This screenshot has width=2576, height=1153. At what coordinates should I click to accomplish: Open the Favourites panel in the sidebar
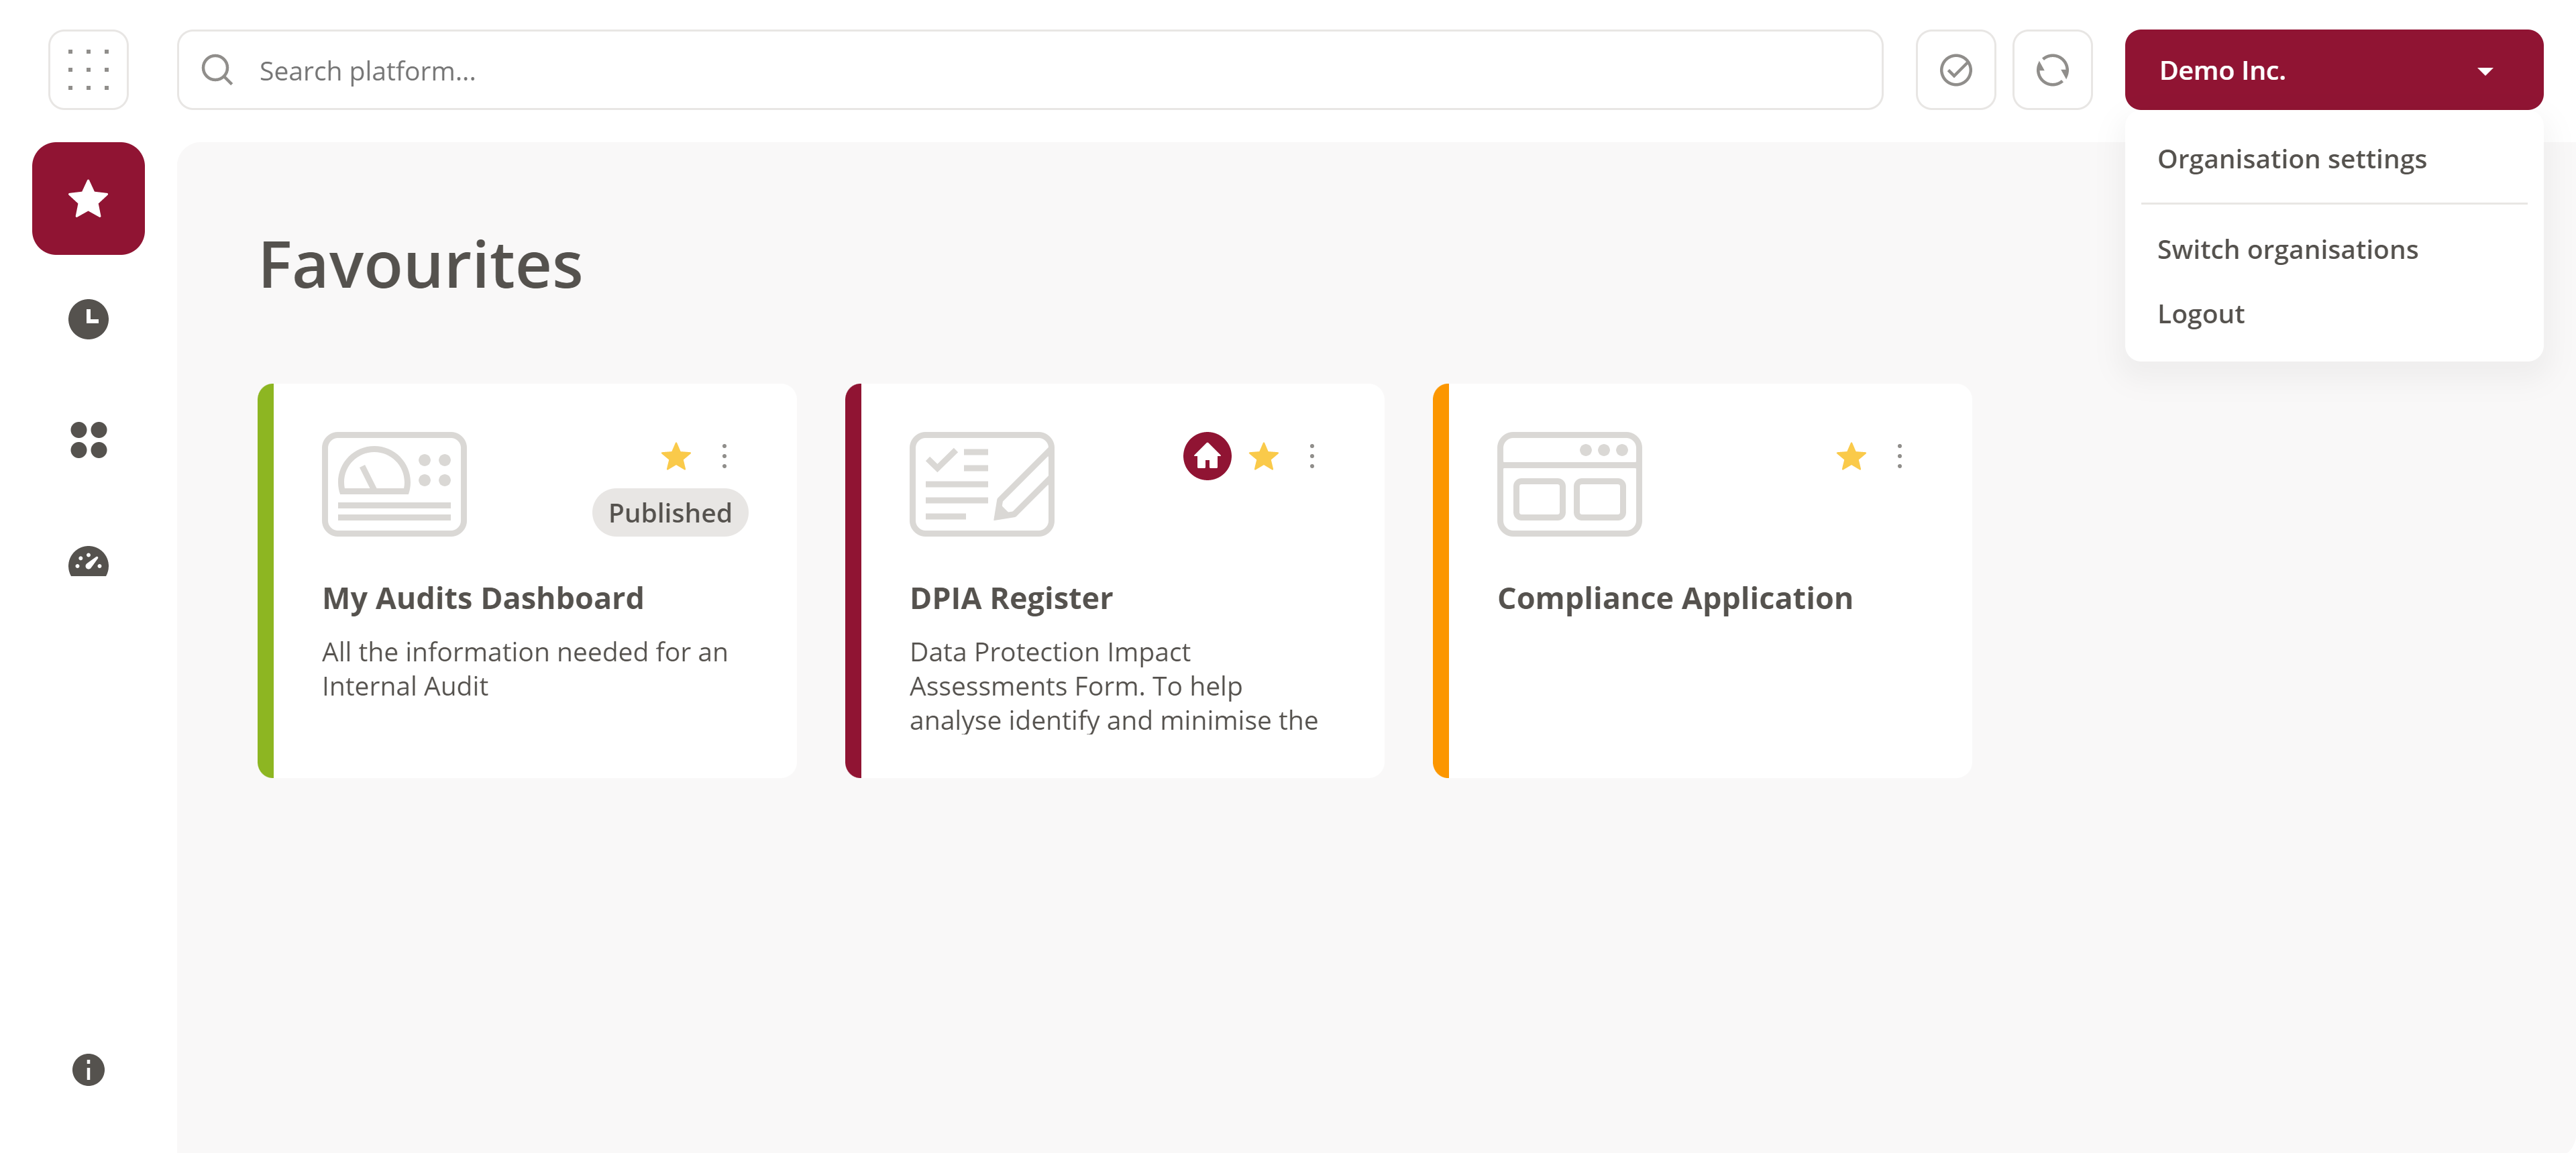88,198
